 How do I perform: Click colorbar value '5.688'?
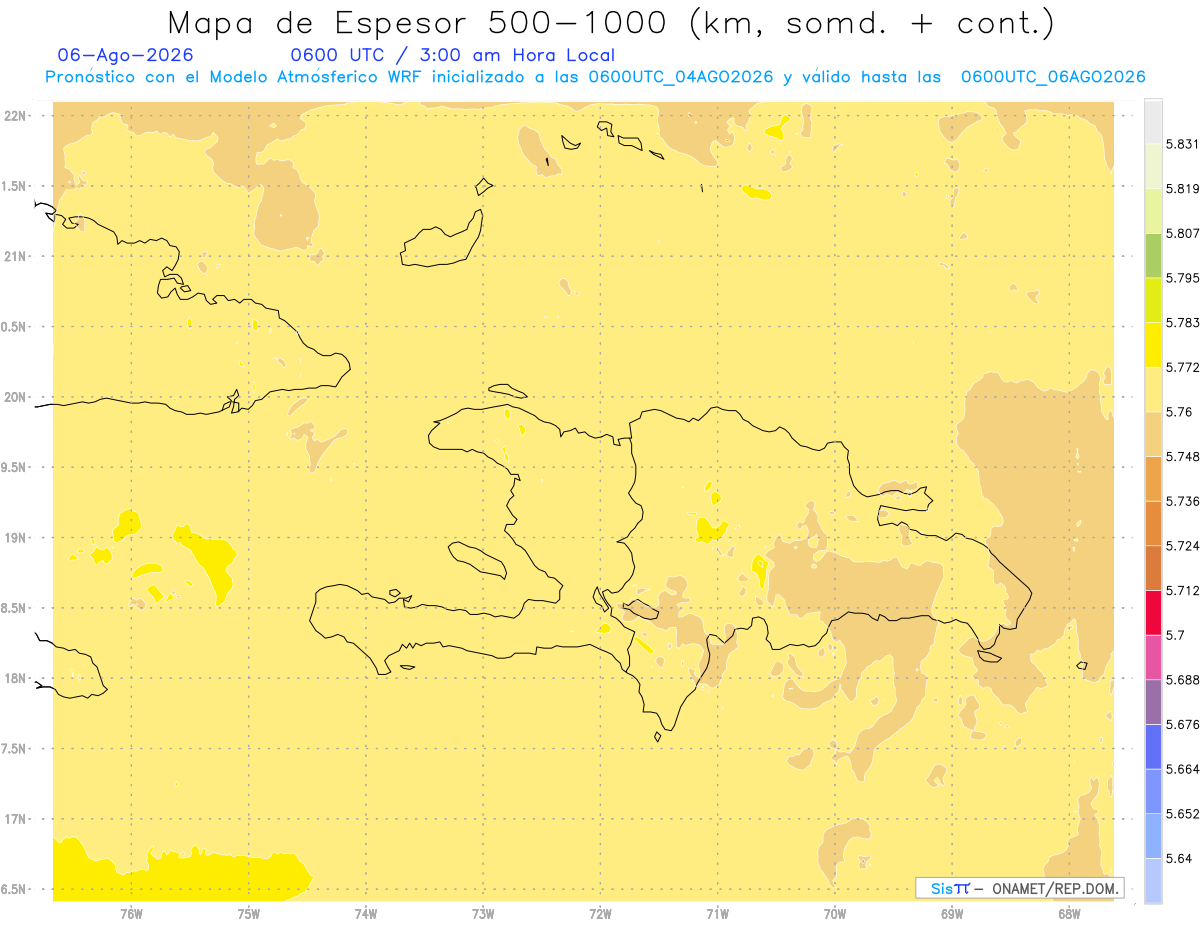point(1182,680)
